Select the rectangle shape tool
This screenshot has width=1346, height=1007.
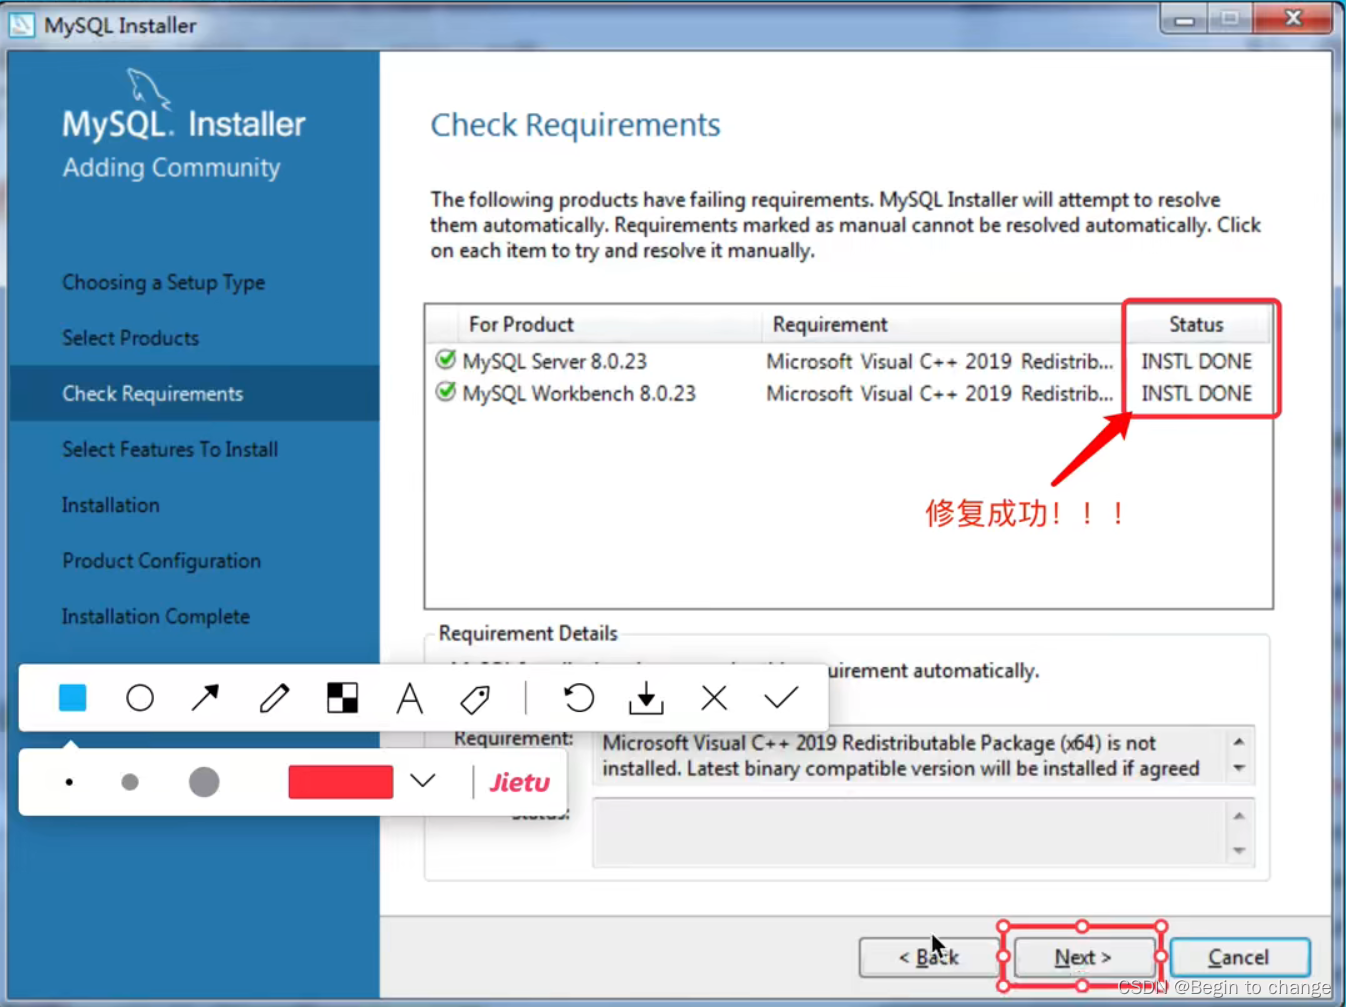tap(72, 697)
